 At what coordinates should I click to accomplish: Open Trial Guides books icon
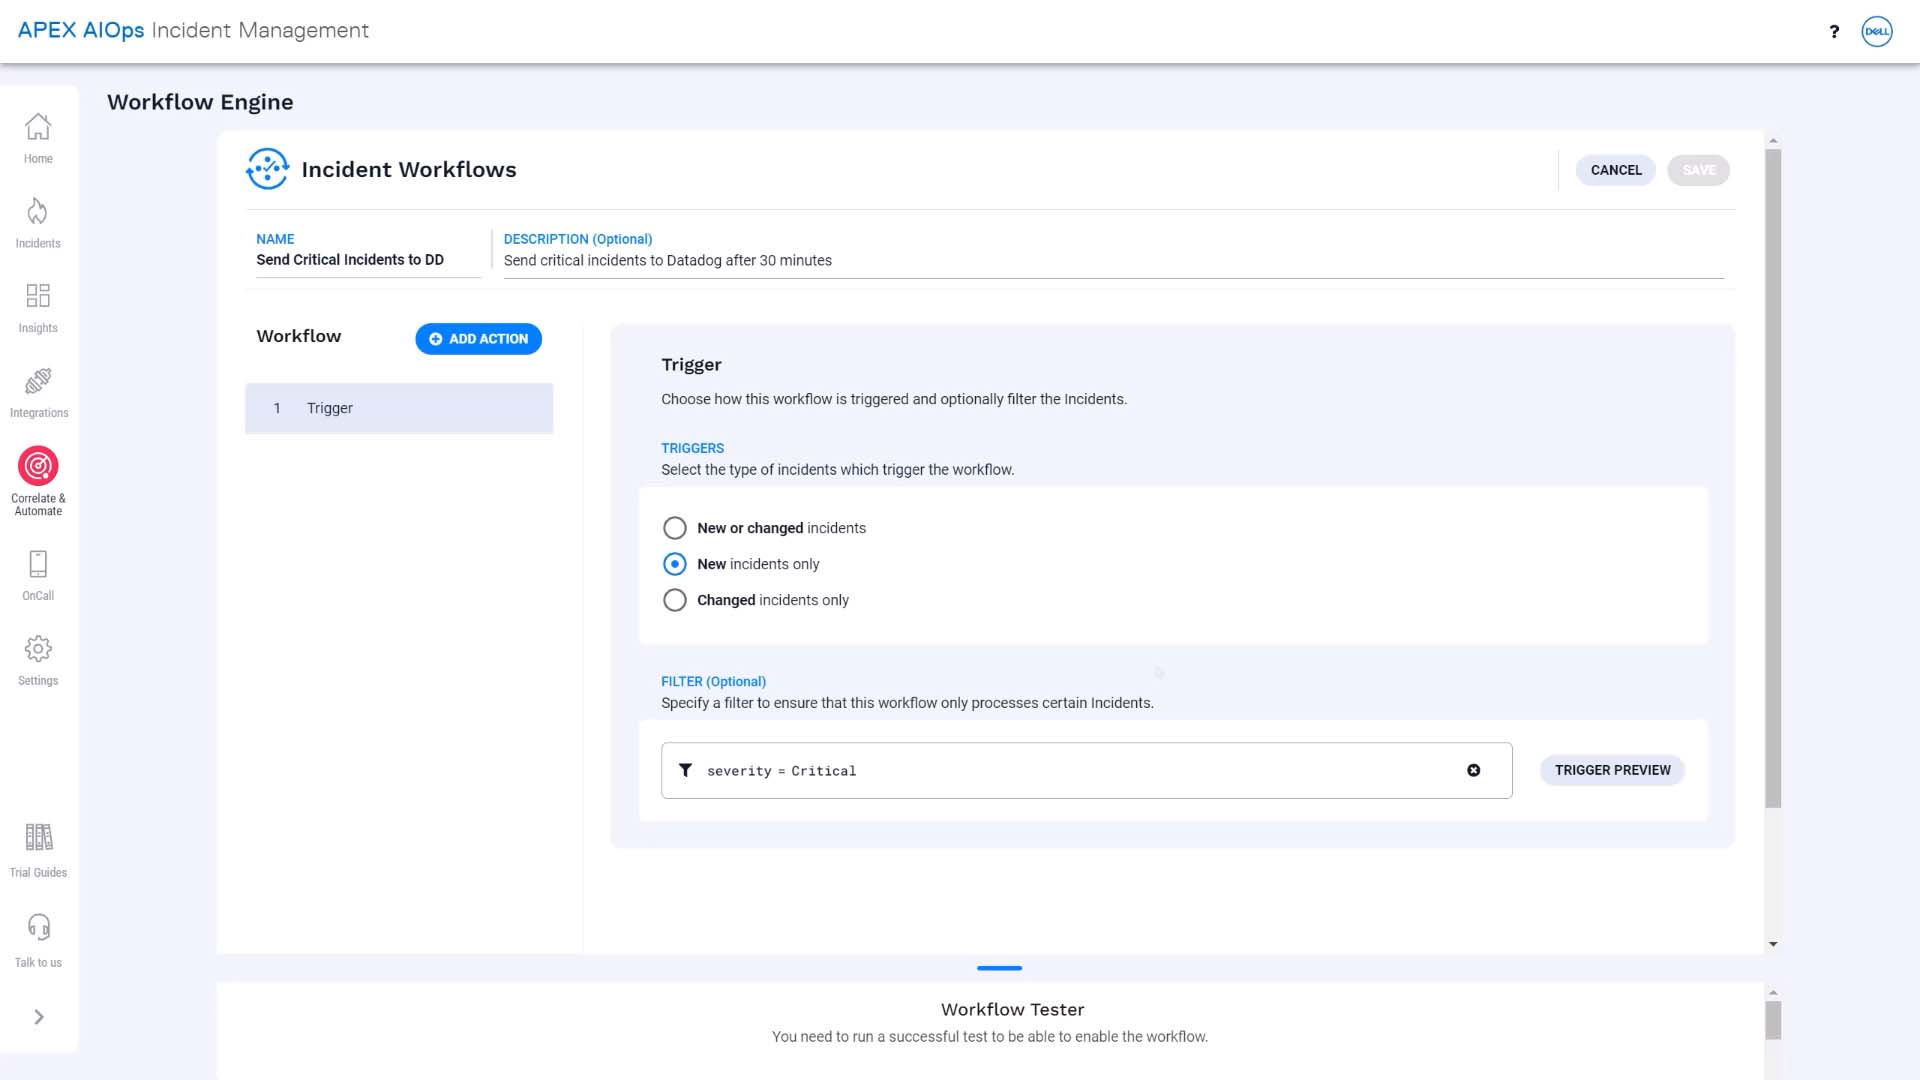click(x=38, y=837)
